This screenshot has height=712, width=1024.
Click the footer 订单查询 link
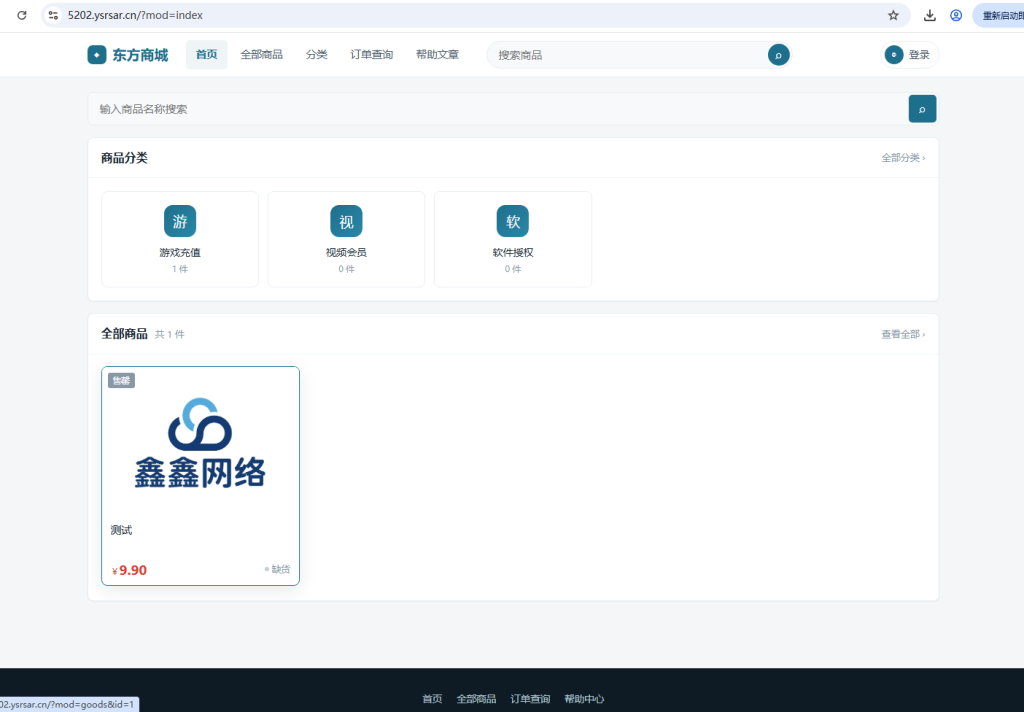click(530, 699)
